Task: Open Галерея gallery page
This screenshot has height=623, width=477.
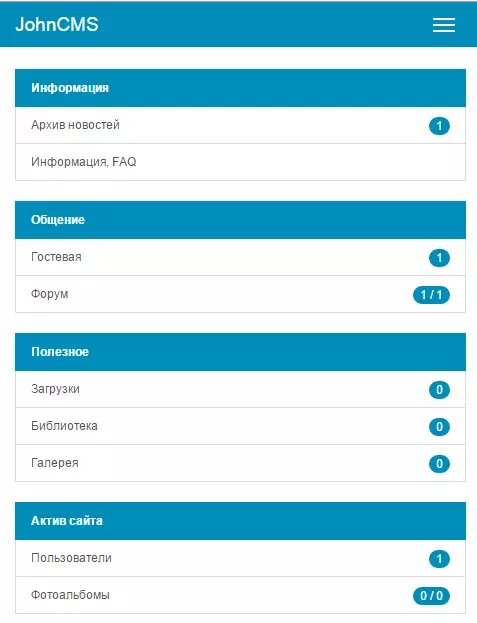Action: click(240, 463)
